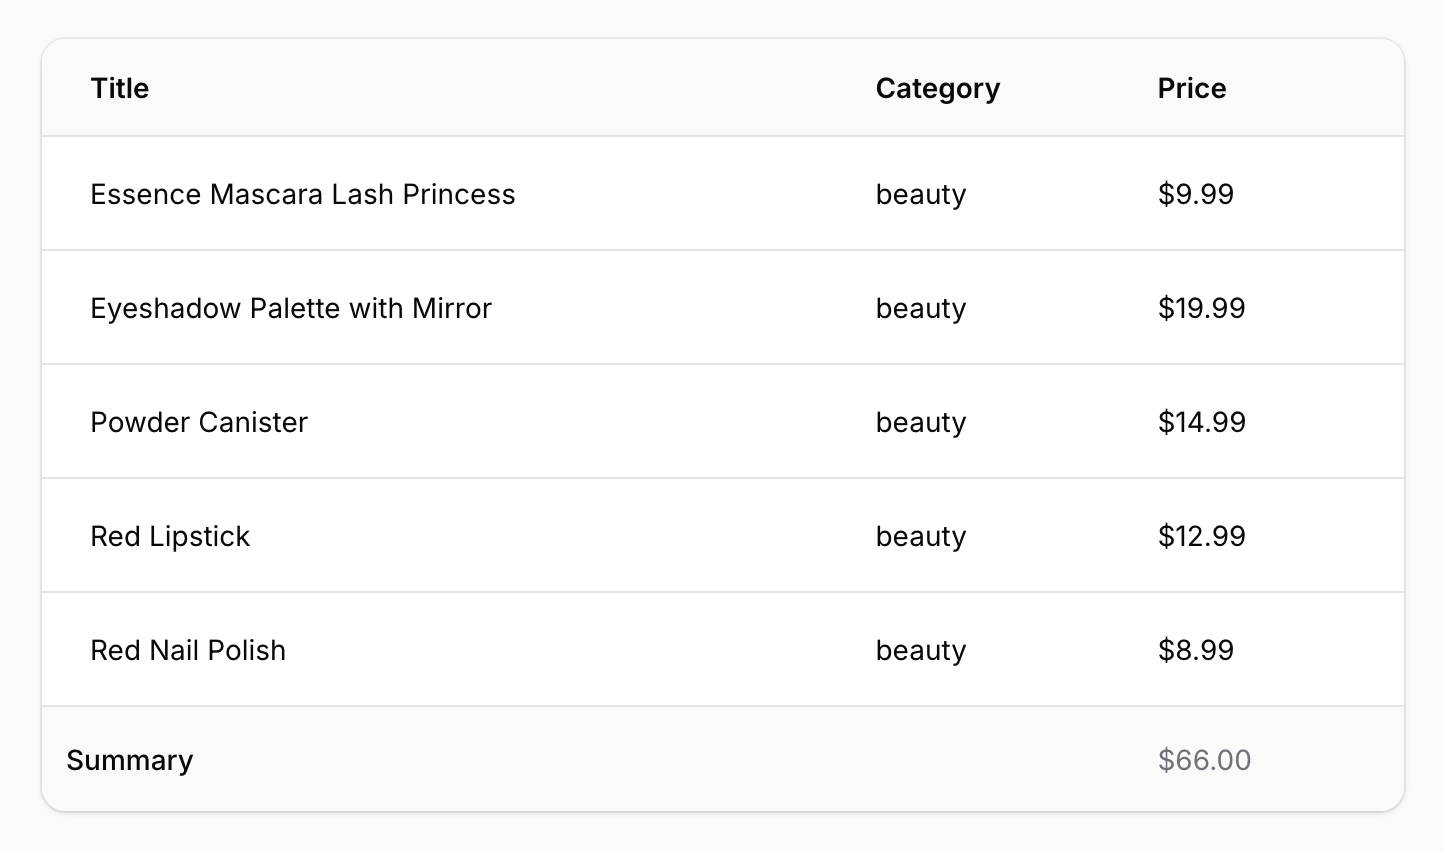Click the $8.99 price cell

(x=1195, y=650)
